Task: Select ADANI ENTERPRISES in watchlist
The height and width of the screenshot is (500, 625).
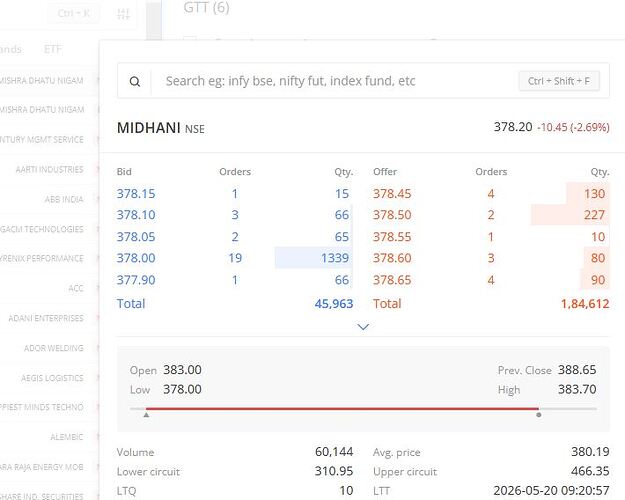Action: 46,318
